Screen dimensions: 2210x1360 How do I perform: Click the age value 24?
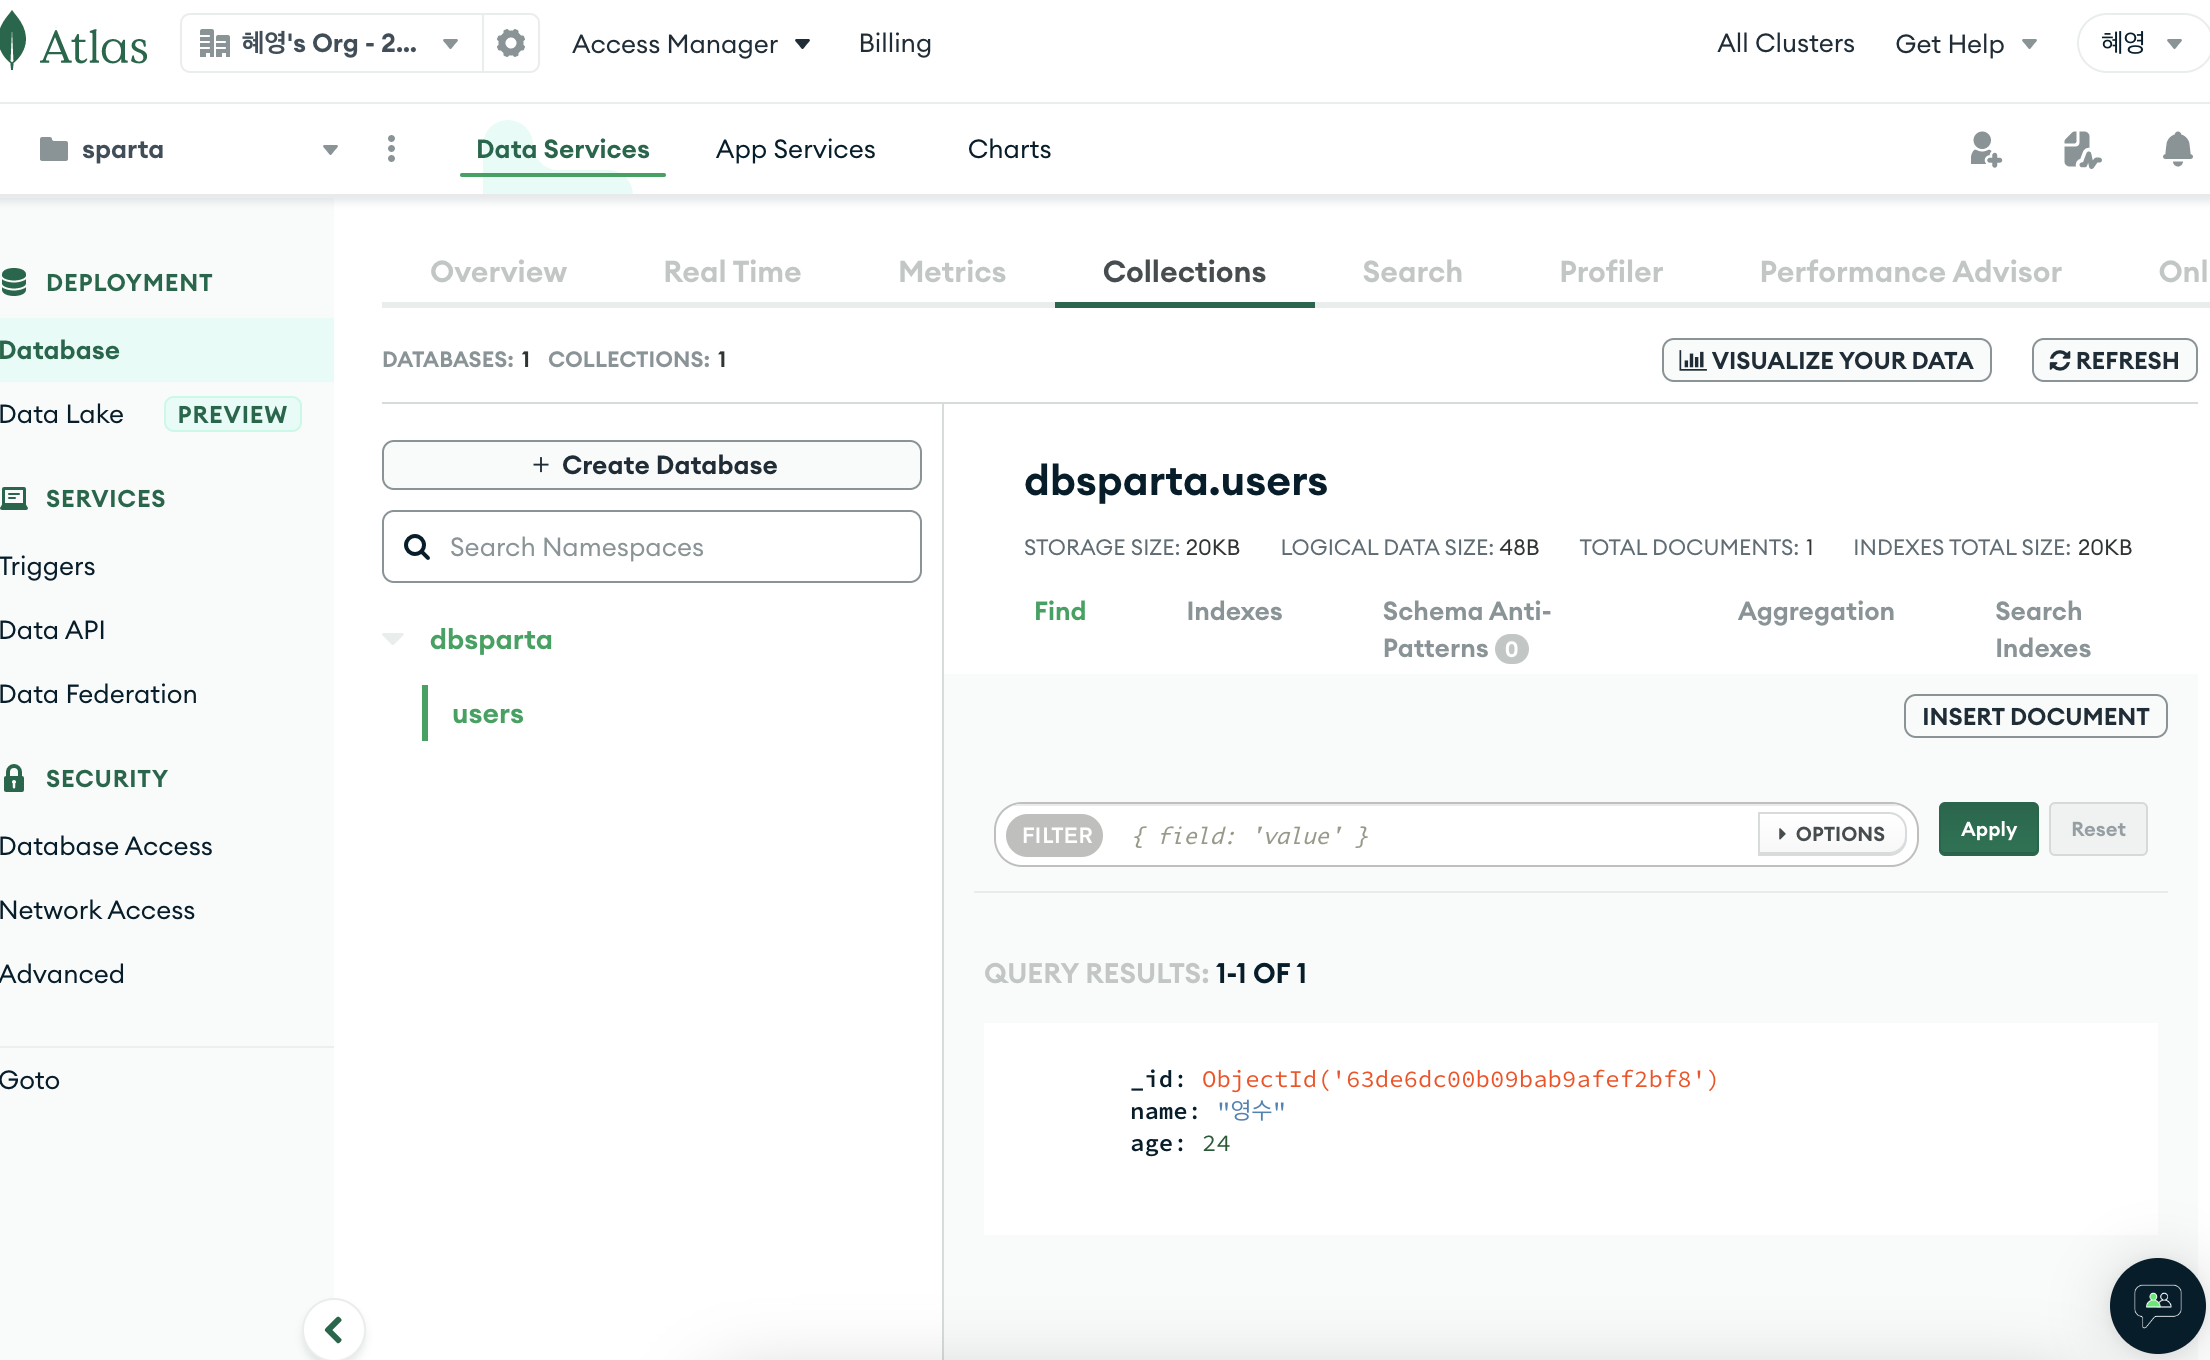(x=1215, y=1143)
